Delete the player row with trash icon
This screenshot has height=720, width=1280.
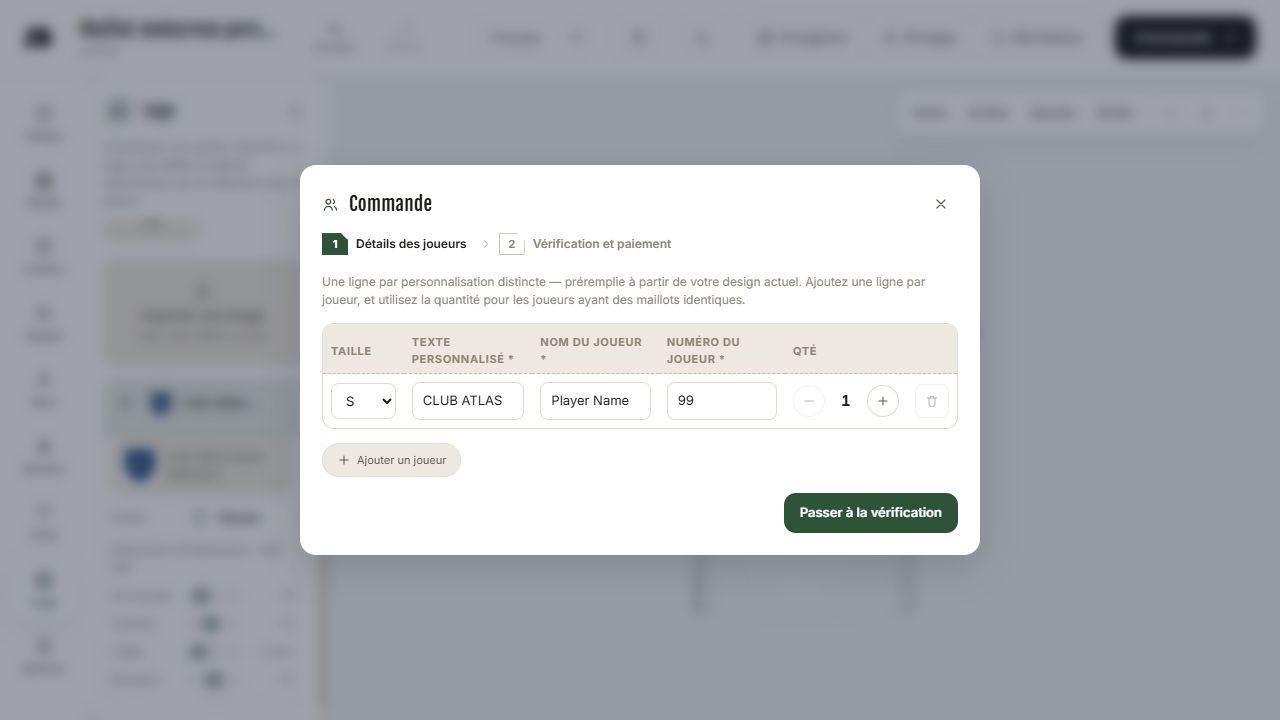pyautogui.click(x=931, y=401)
